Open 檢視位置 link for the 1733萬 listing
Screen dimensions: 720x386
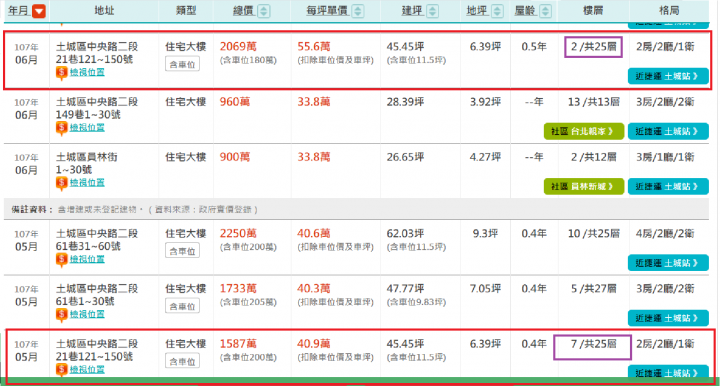coord(87,314)
